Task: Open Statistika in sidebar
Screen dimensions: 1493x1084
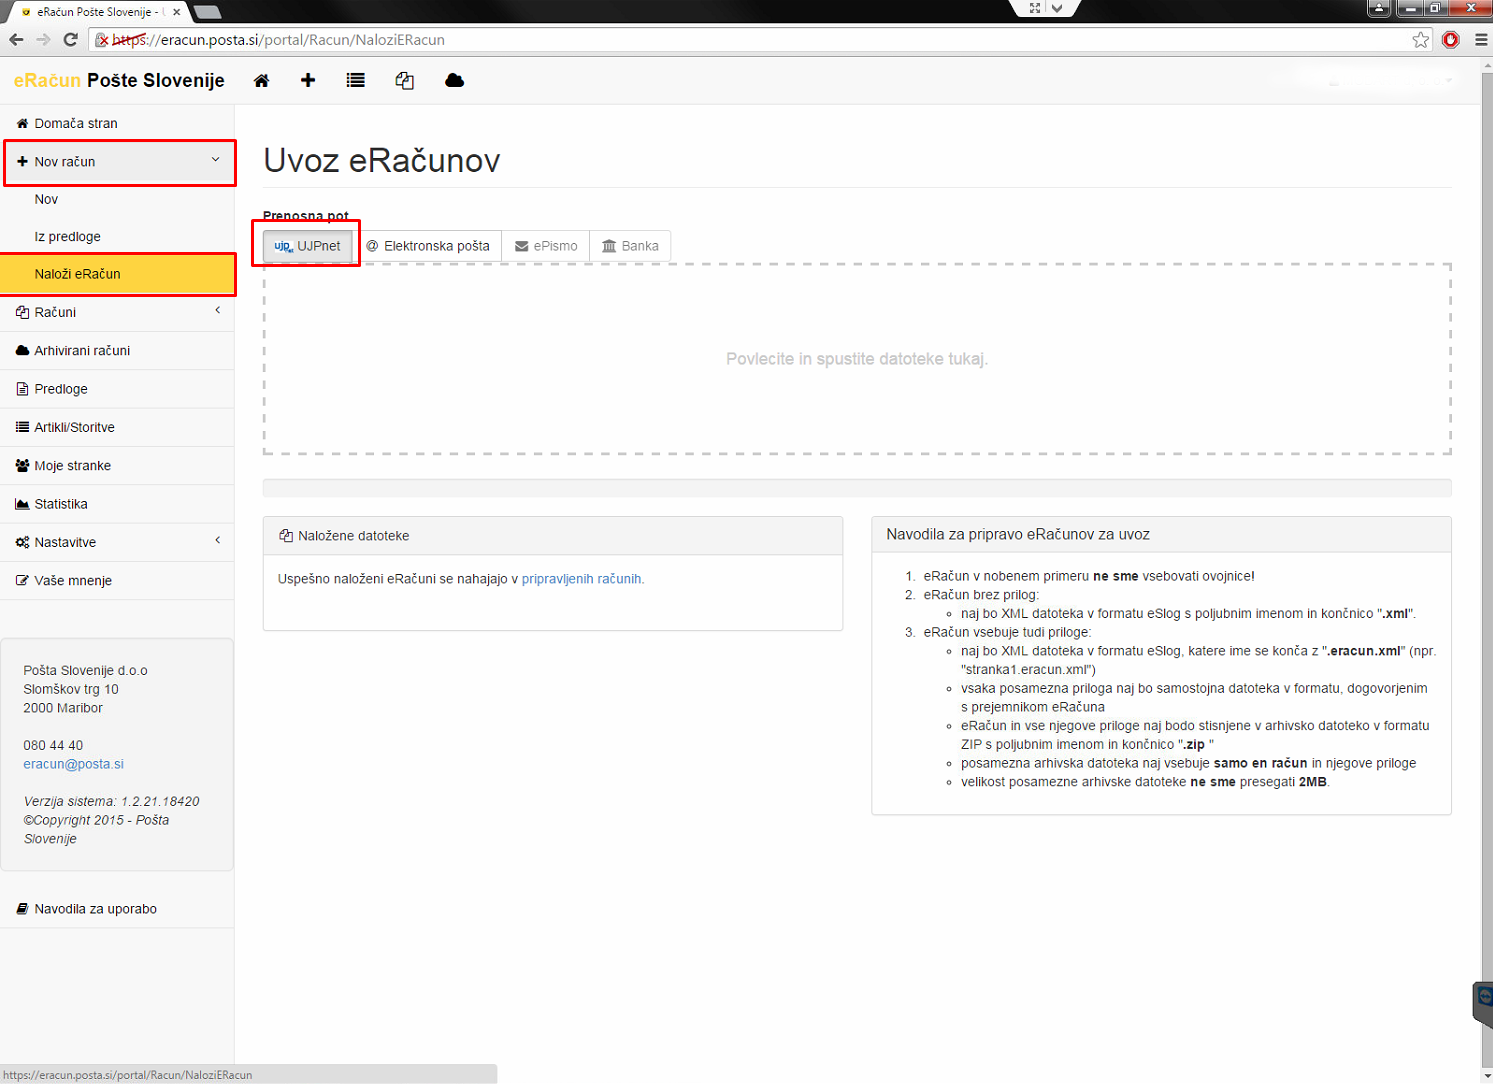Action: [117, 504]
